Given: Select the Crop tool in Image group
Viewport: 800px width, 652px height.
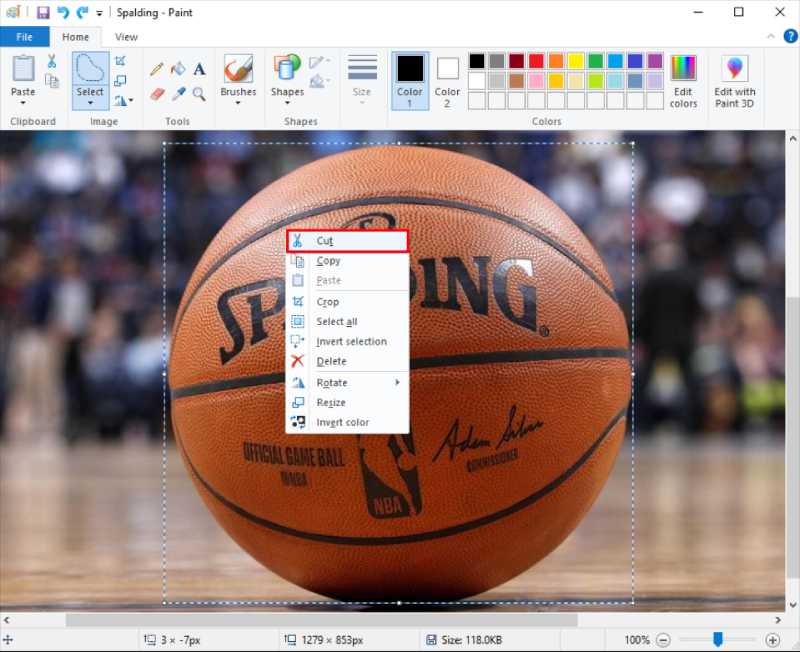Looking at the screenshot, I should point(120,61).
